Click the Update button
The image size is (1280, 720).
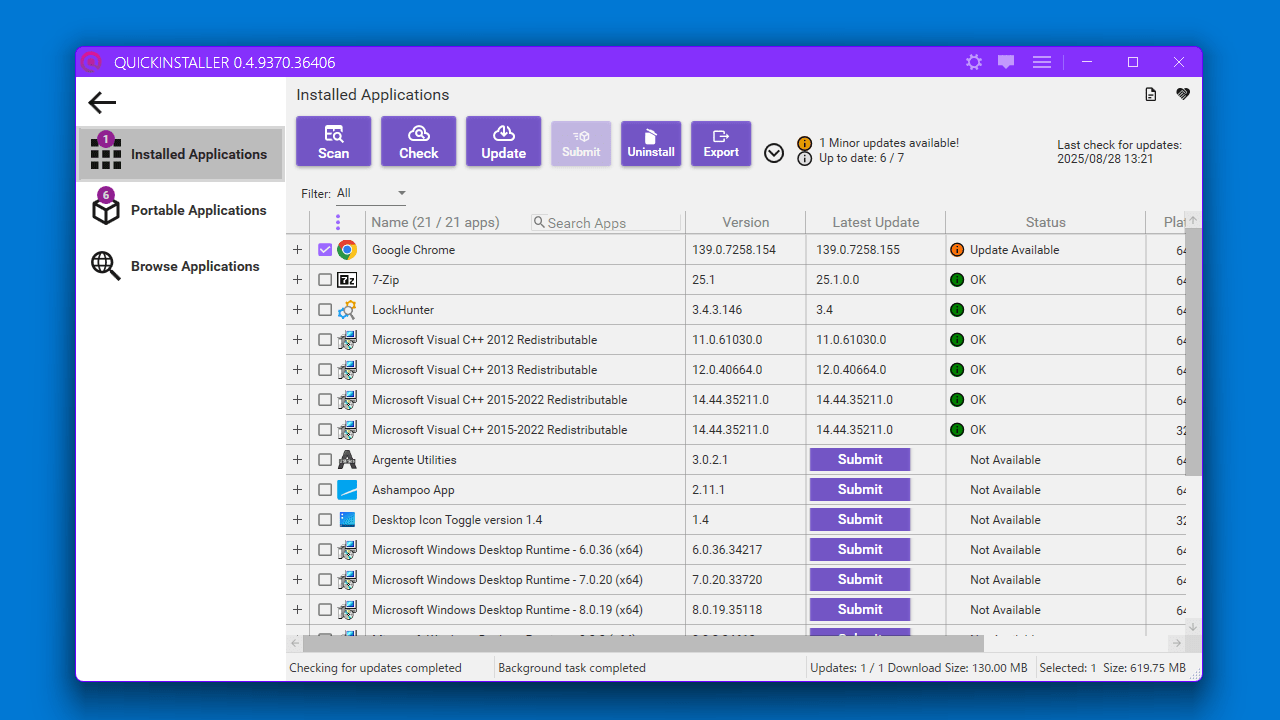point(504,141)
